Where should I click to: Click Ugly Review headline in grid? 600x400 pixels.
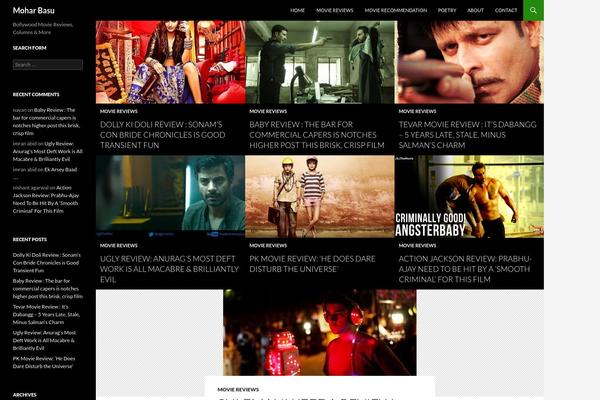(169, 269)
